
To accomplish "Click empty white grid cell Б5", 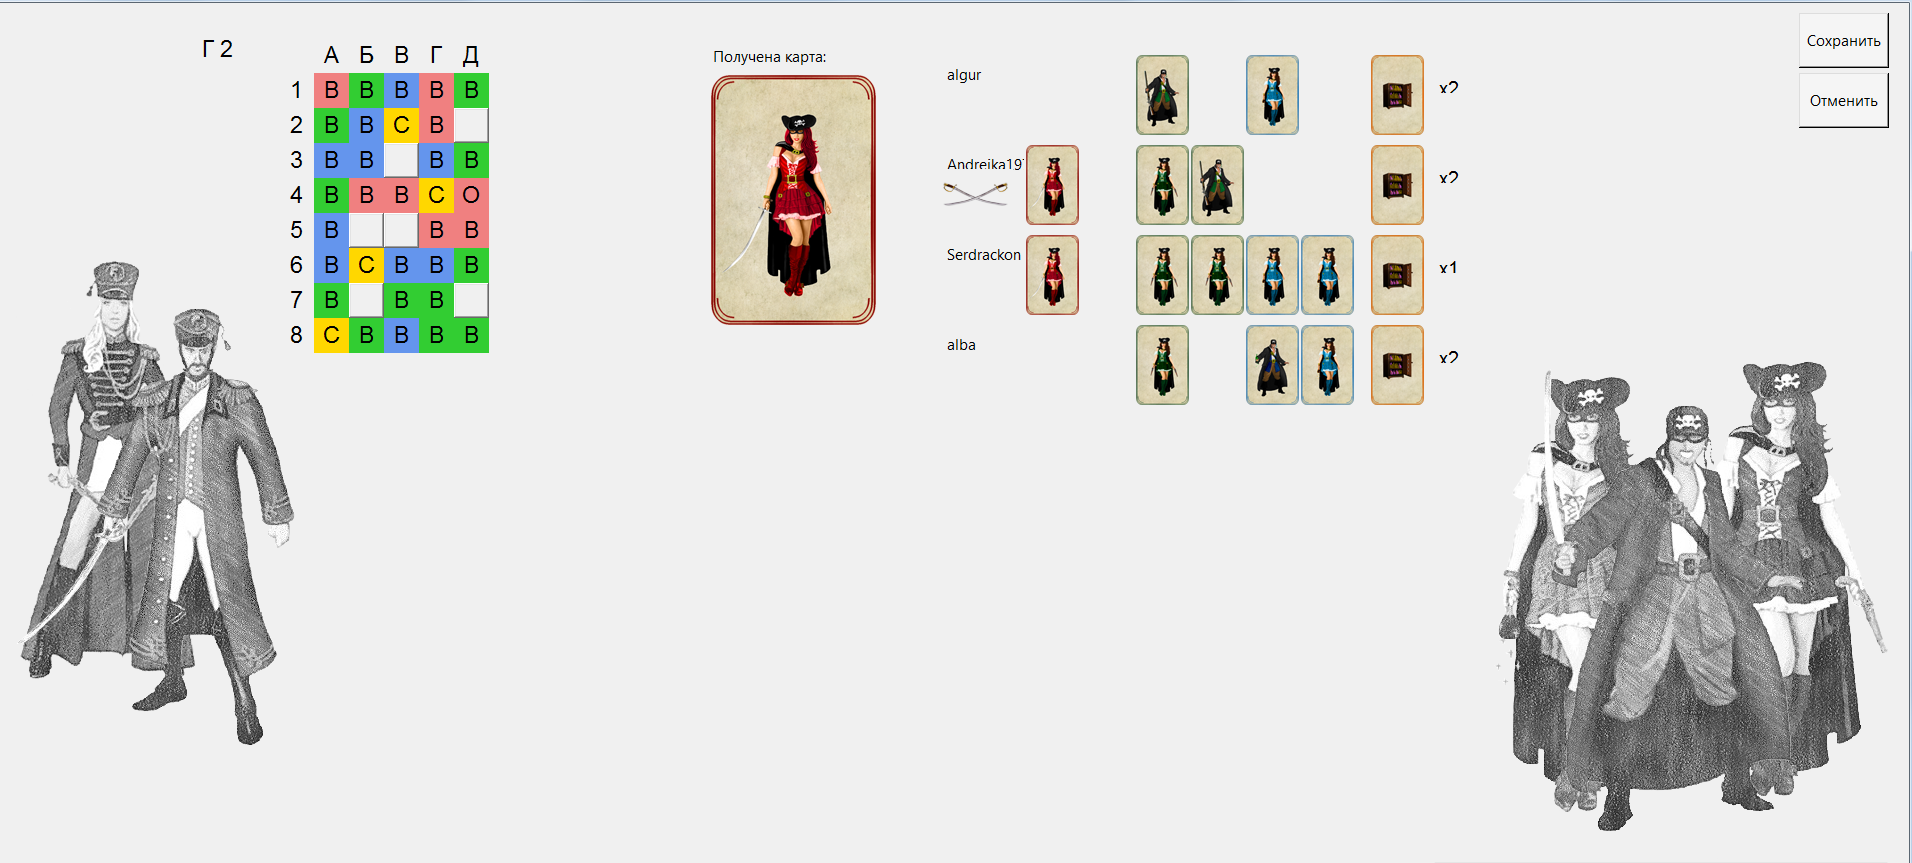I will [x=366, y=230].
